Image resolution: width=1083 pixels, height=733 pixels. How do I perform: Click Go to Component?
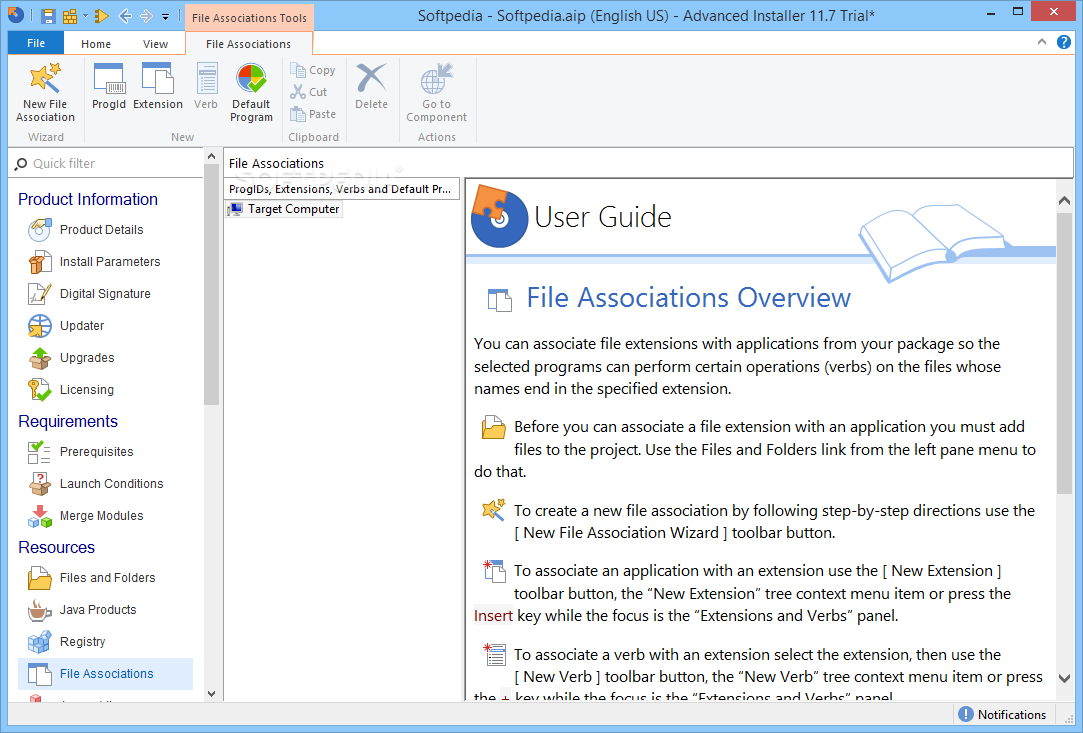[x=437, y=93]
